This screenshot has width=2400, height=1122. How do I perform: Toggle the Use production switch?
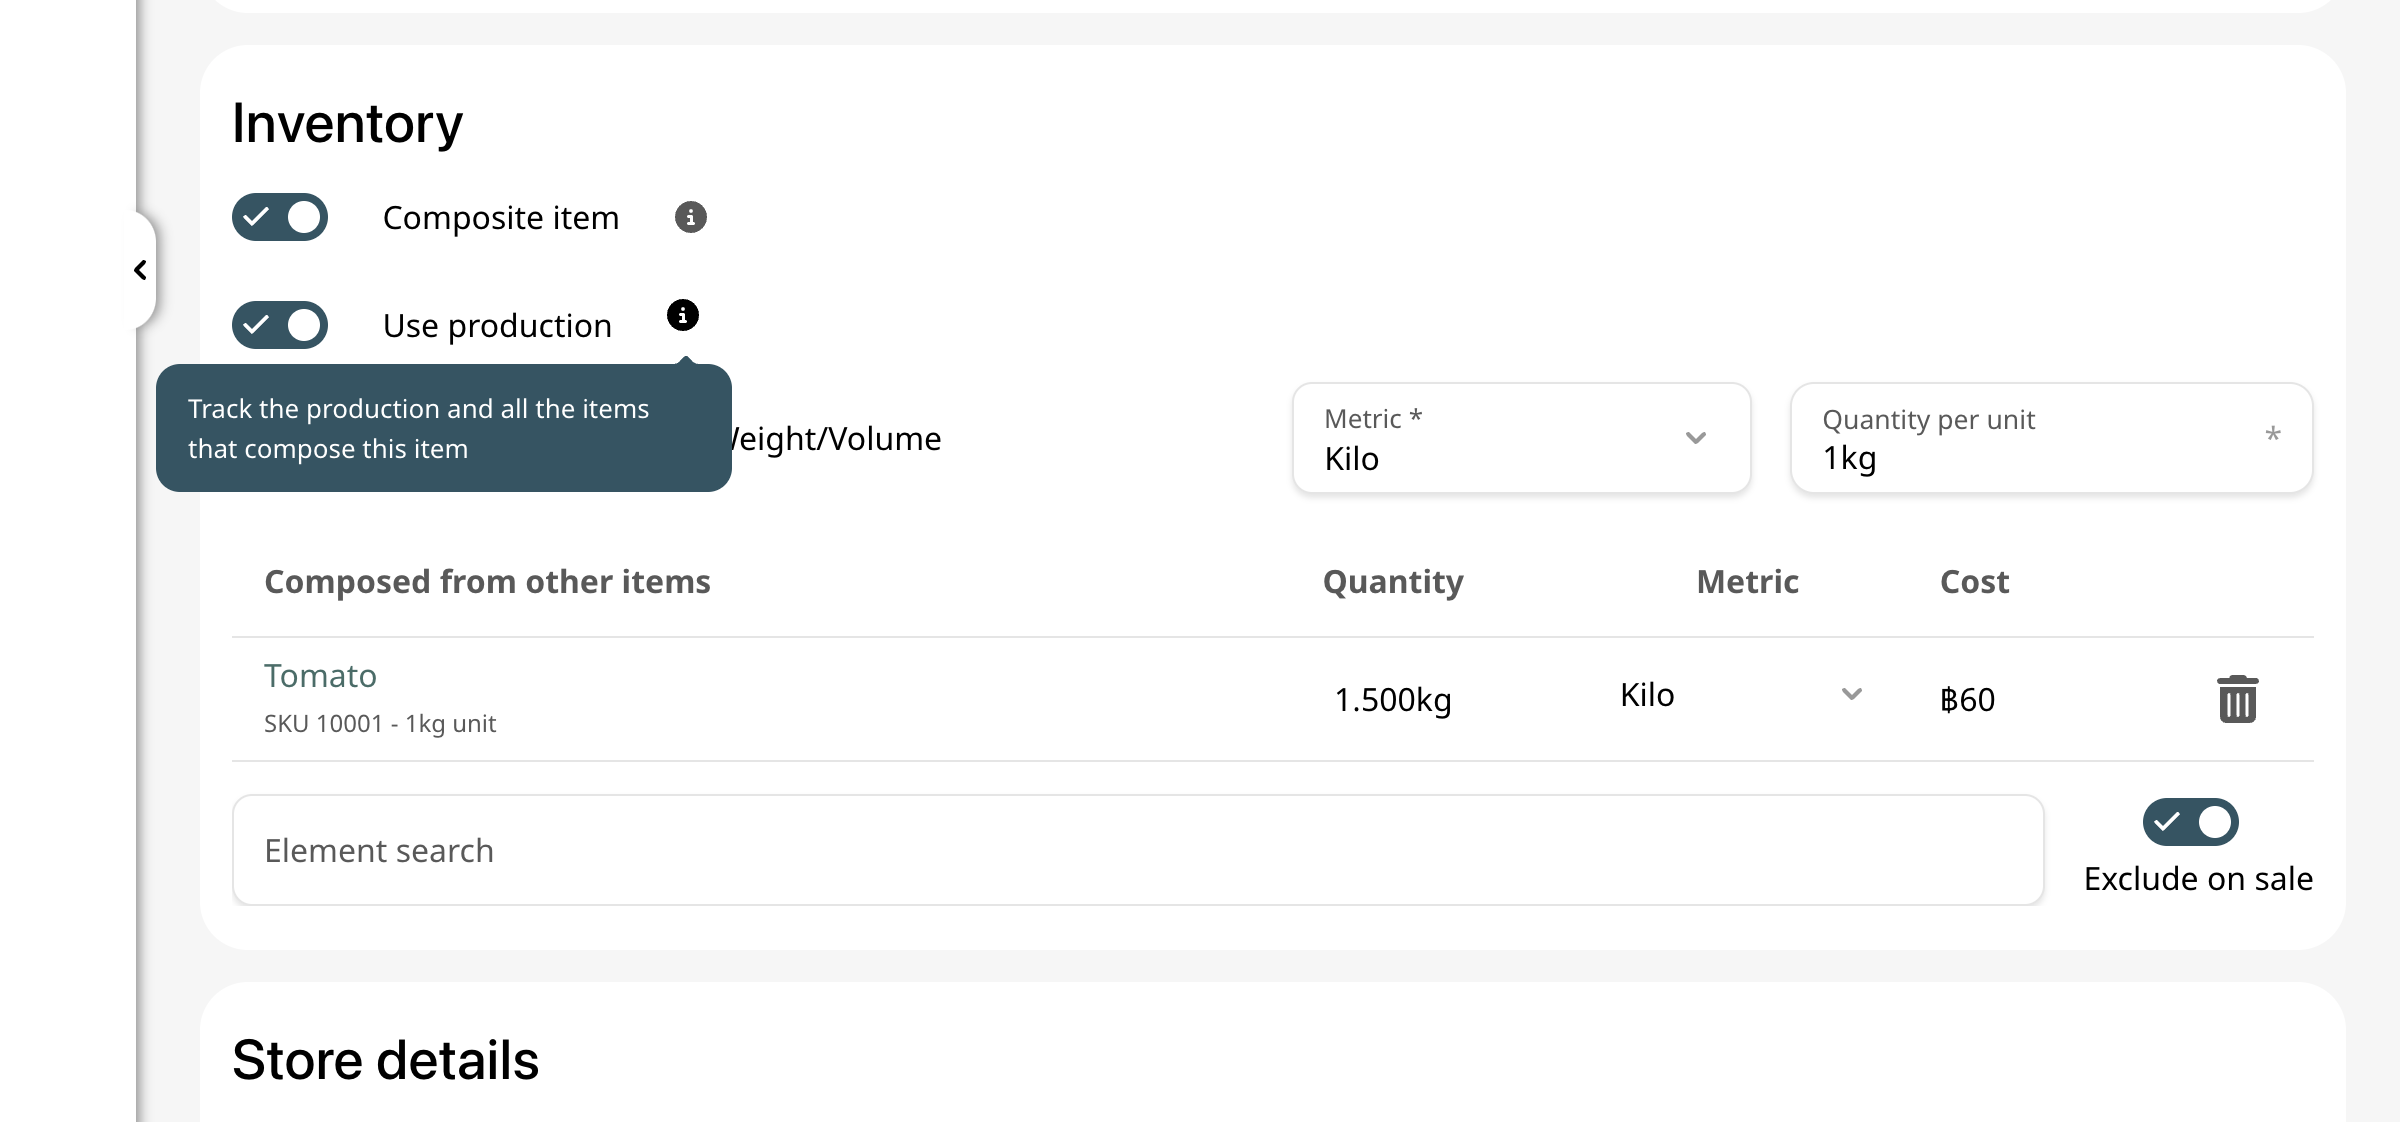click(x=280, y=325)
